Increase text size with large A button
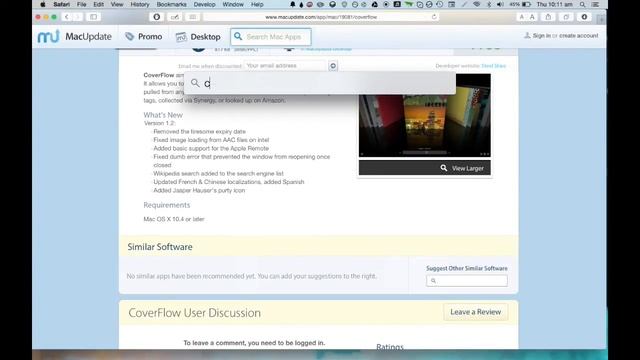 [532, 17]
